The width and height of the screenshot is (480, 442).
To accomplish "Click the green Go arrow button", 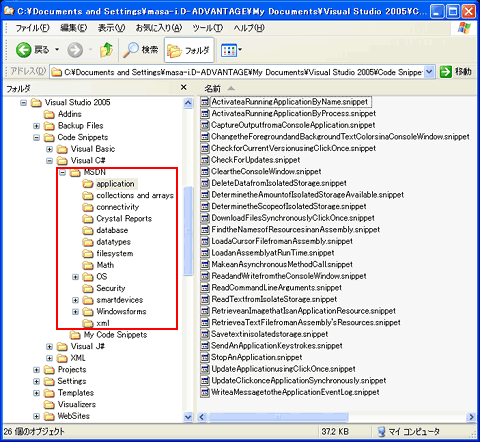I will pyautogui.click(x=446, y=72).
